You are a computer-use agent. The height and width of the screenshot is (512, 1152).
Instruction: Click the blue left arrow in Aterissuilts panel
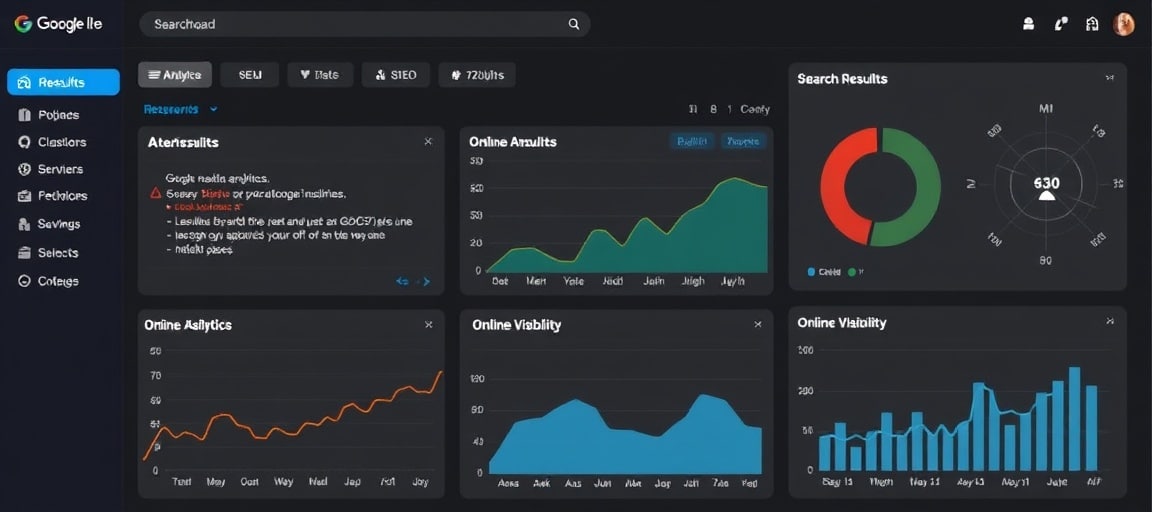coord(402,281)
